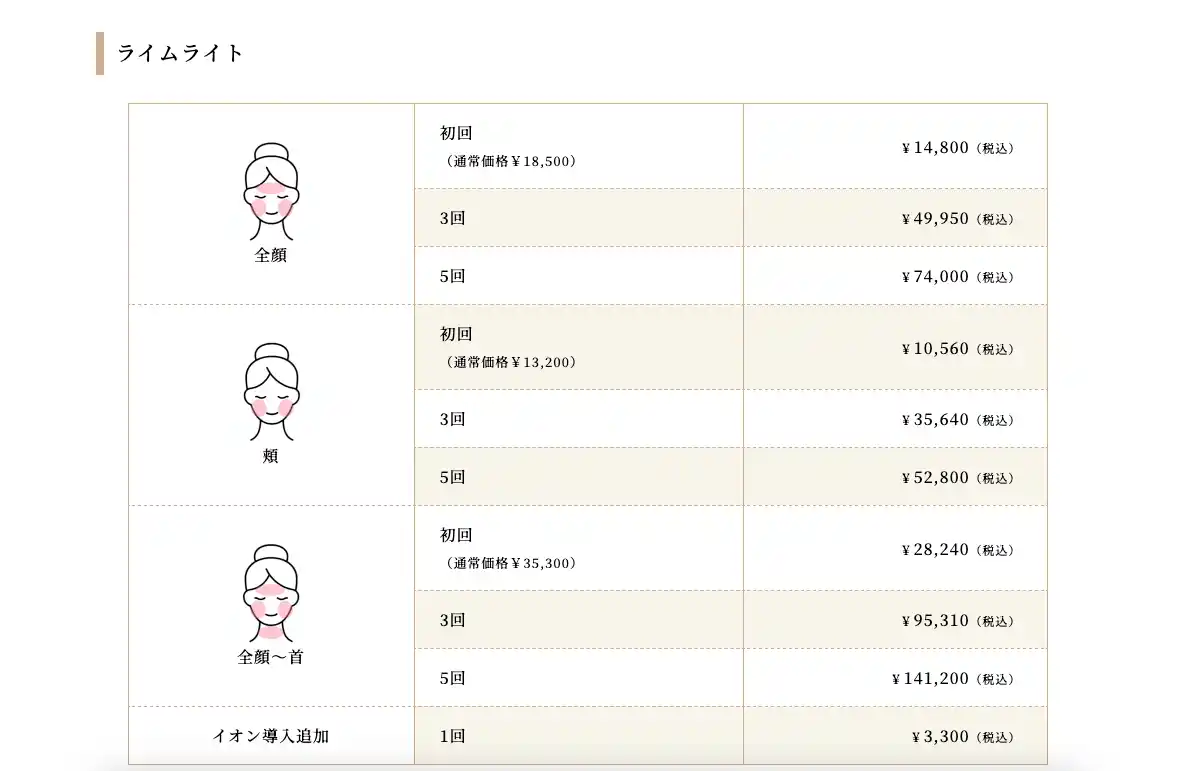Click the 全顔 label under the first face
The height and width of the screenshot is (771, 1198).
(x=270, y=255)
